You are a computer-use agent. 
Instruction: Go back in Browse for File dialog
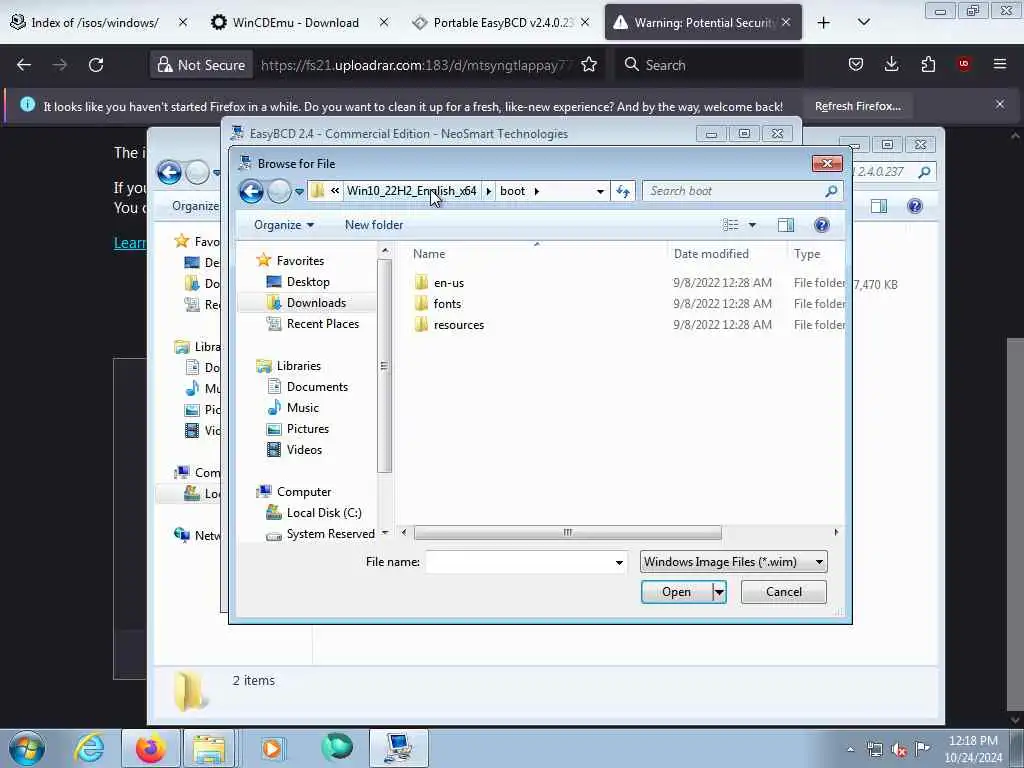click(x=251, y=191)
